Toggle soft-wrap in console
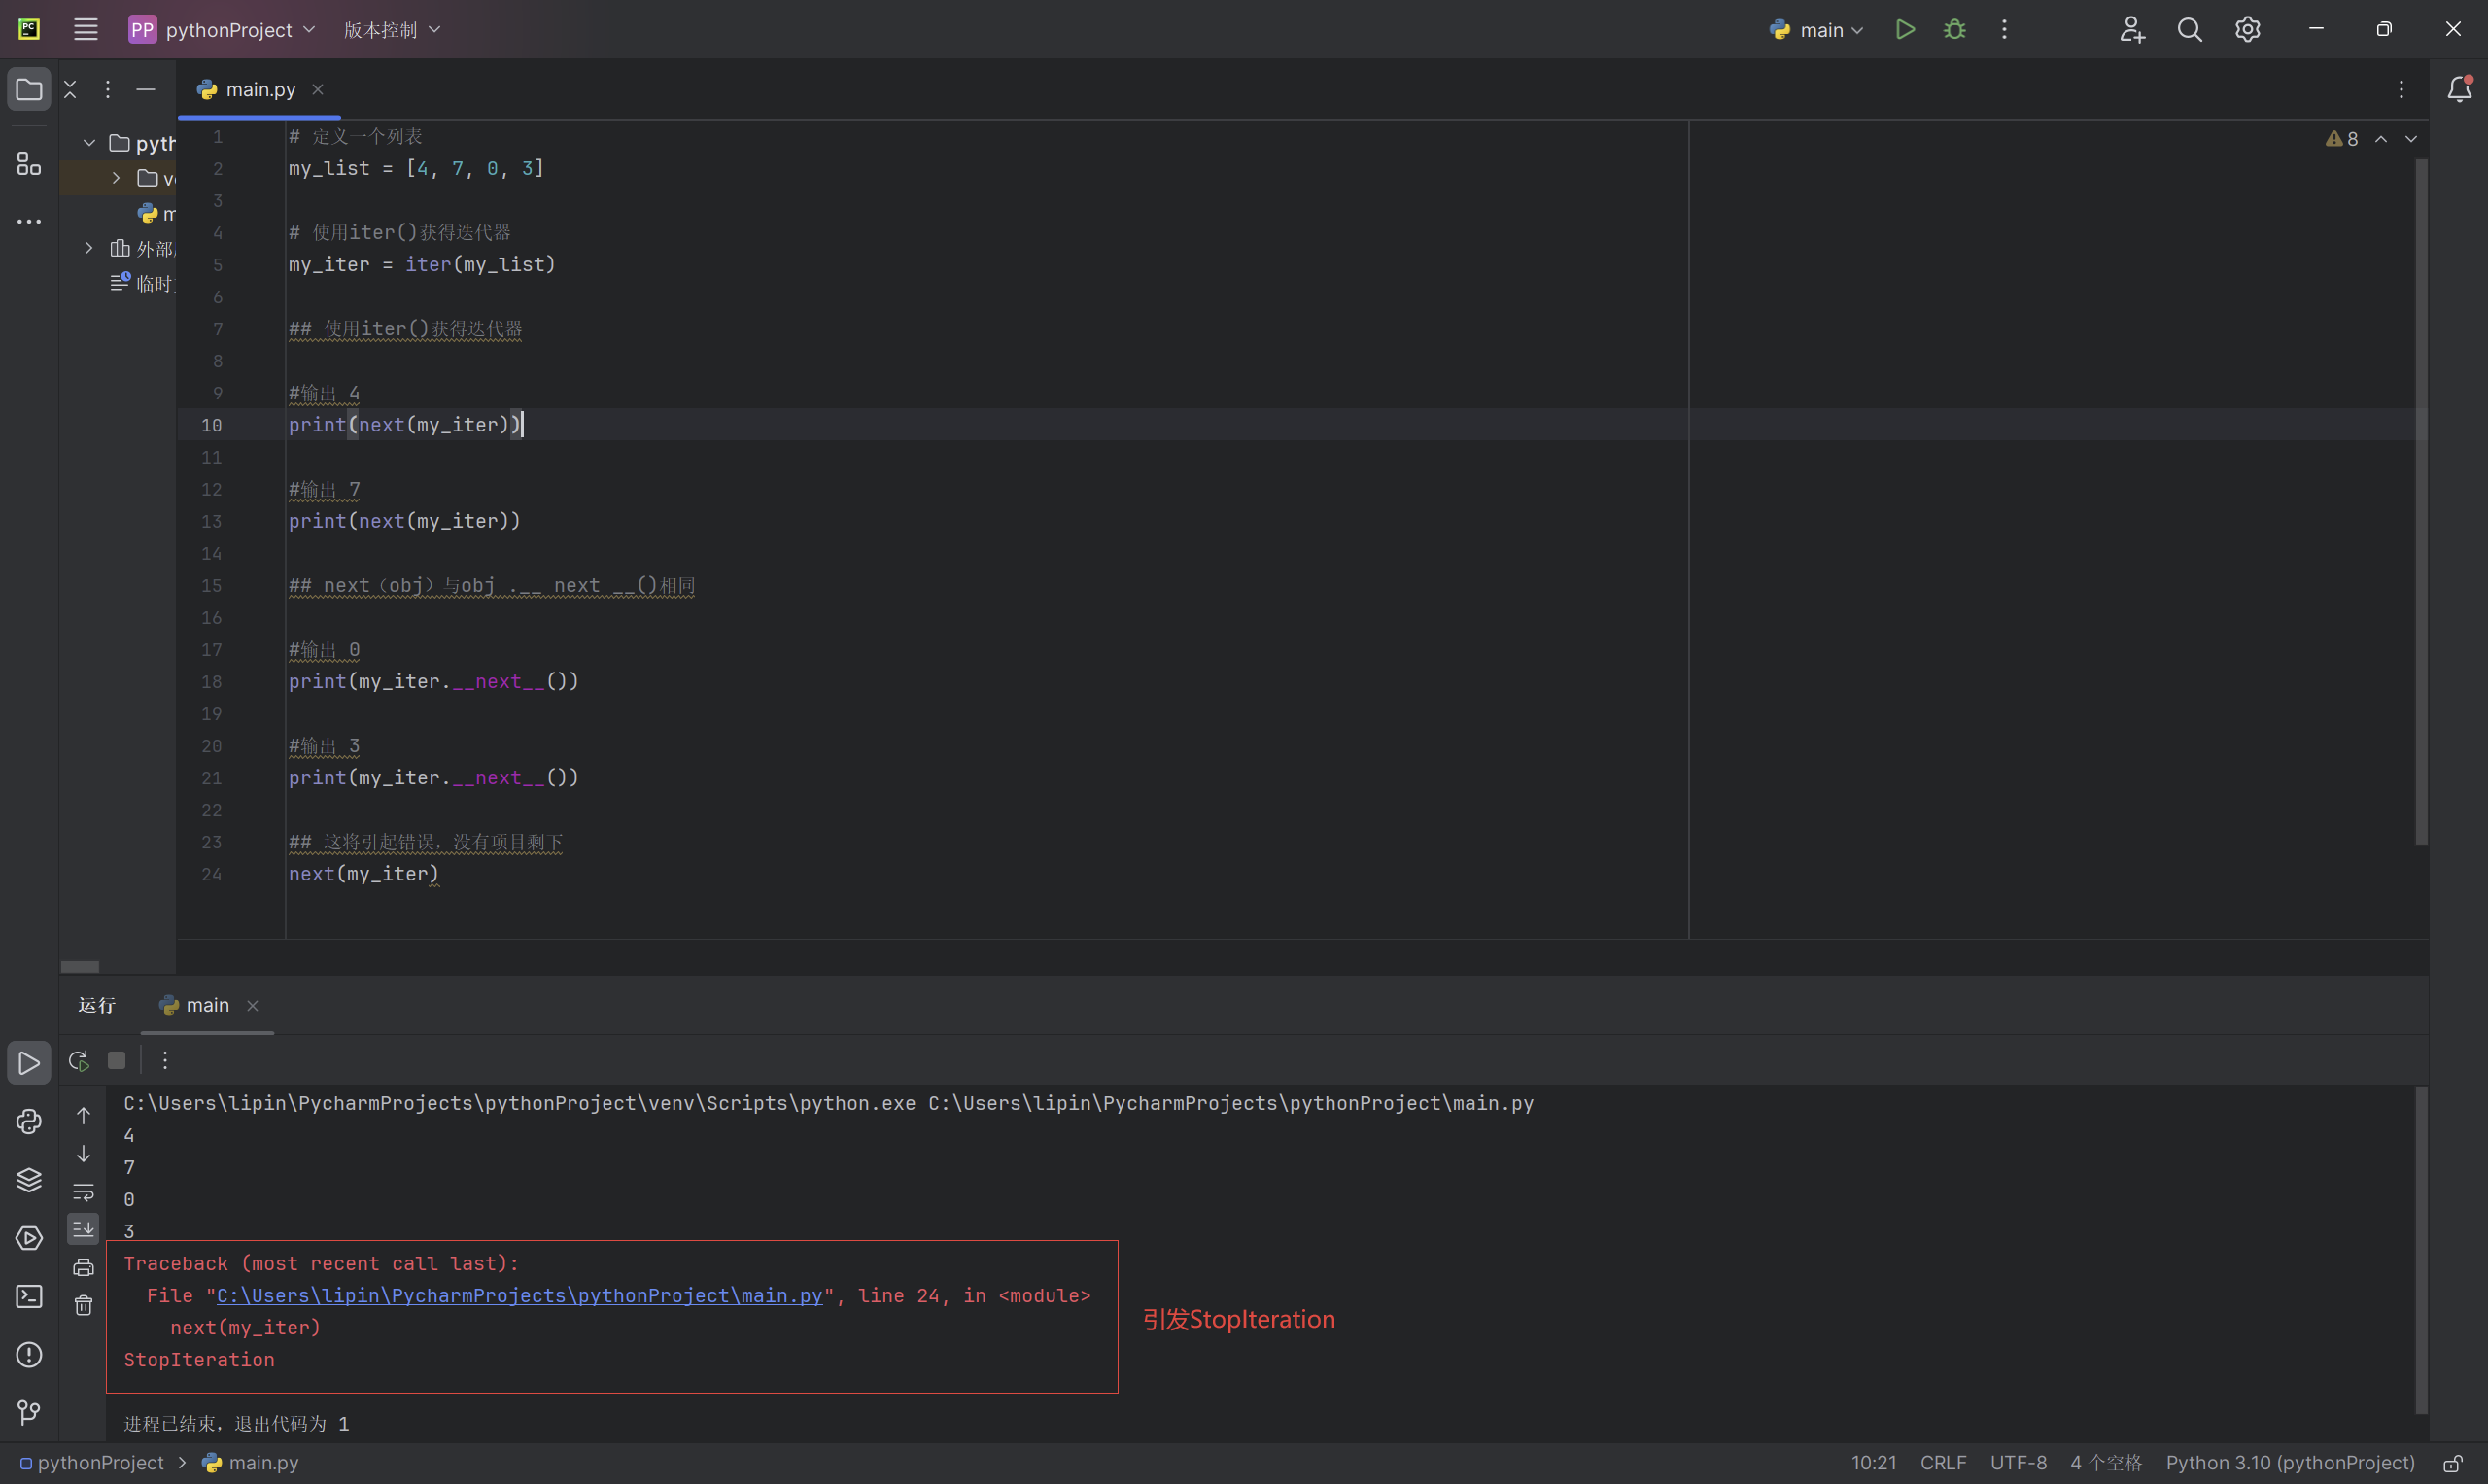The width and height of the screenshot is (2488, 1484). [83, 1191]
